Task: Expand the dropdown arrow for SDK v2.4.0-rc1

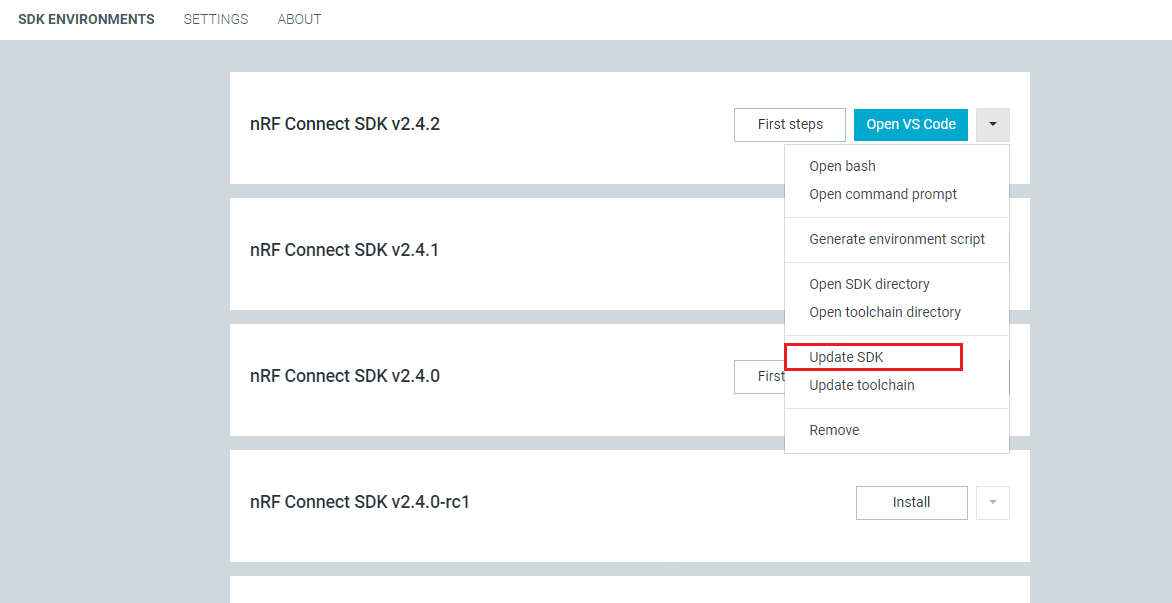Action: pyautogui.click(x=993, y=503)
